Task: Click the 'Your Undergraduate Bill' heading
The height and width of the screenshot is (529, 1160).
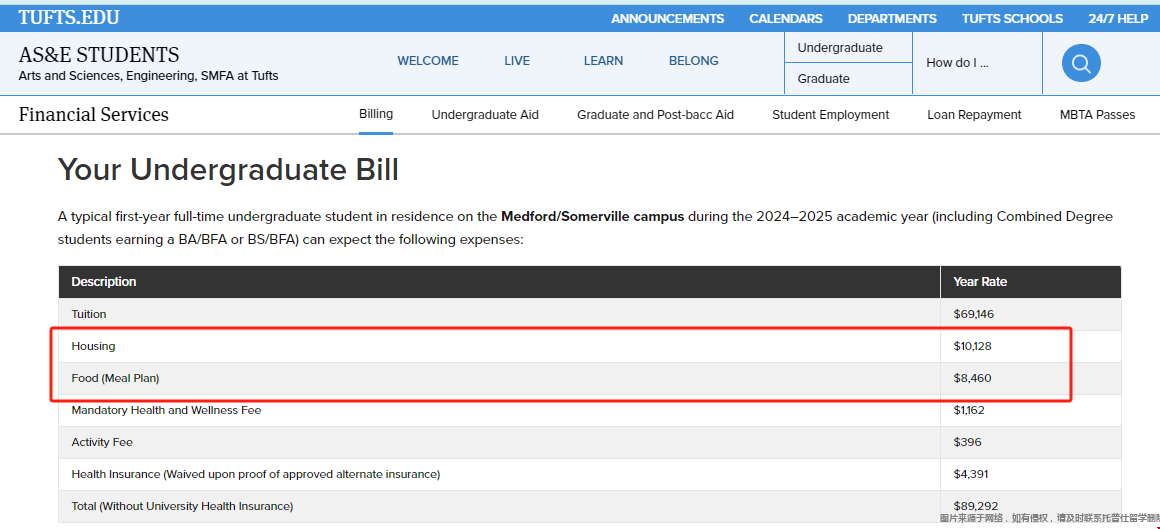Action: [x=229, y=170]
